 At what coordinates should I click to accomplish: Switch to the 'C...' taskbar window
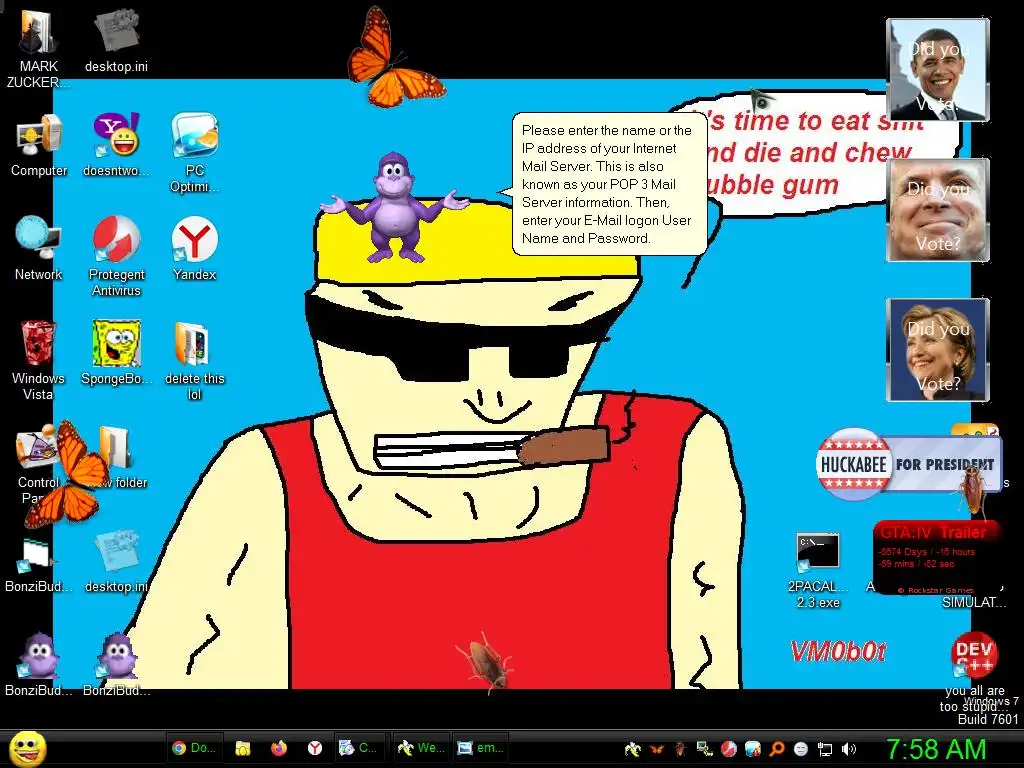pyautogui.click(x=360, y=748)
